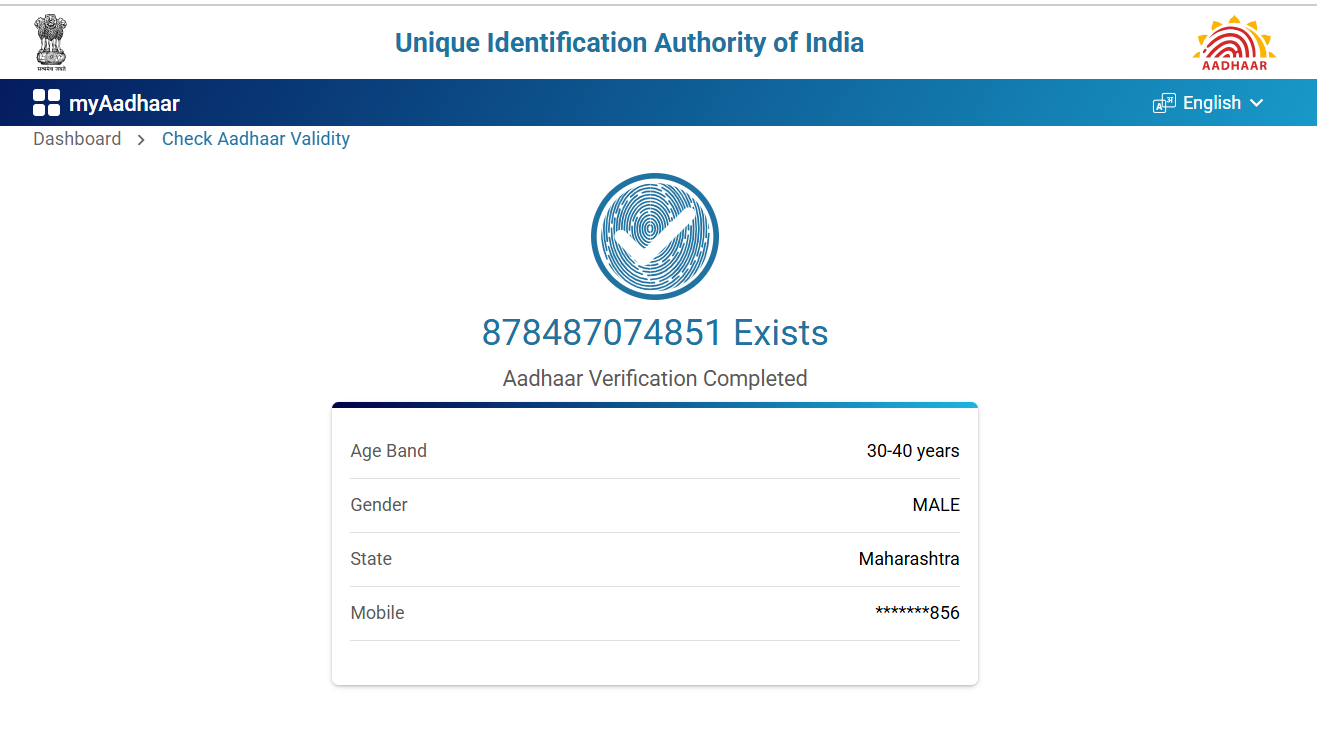Click the fingerprint checkmark verification icon

pyautogui.click(x=655, y=237)
